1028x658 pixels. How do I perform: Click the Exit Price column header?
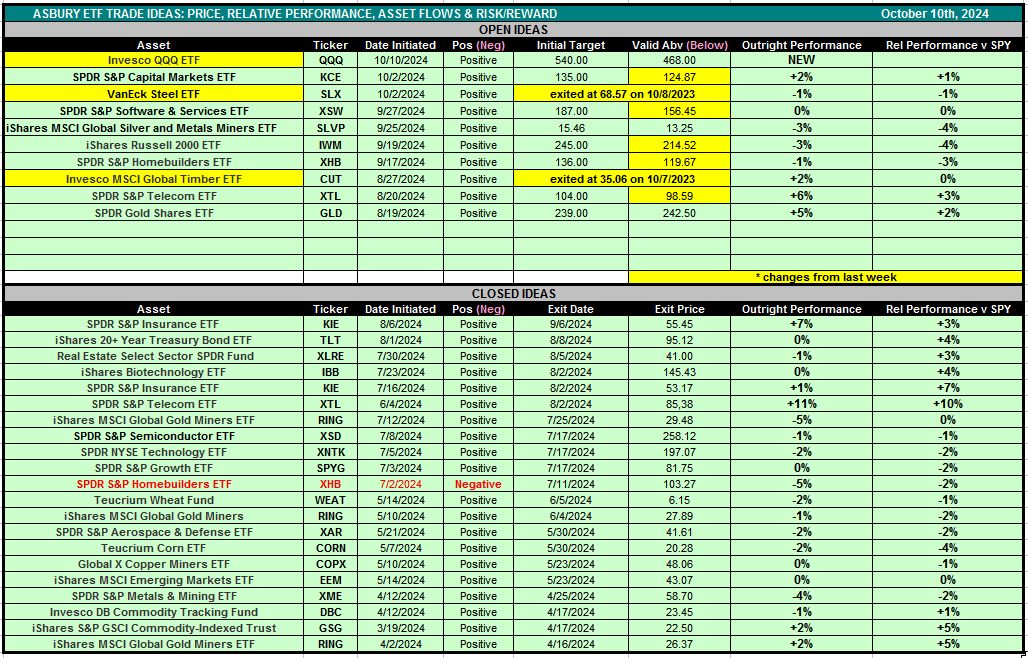pos(678,309)
